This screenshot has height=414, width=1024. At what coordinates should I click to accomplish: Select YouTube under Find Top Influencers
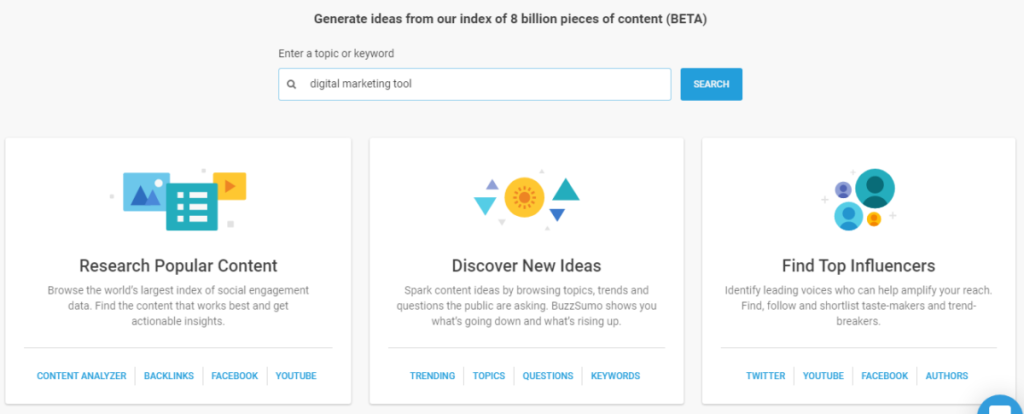[x=823, y=376]
